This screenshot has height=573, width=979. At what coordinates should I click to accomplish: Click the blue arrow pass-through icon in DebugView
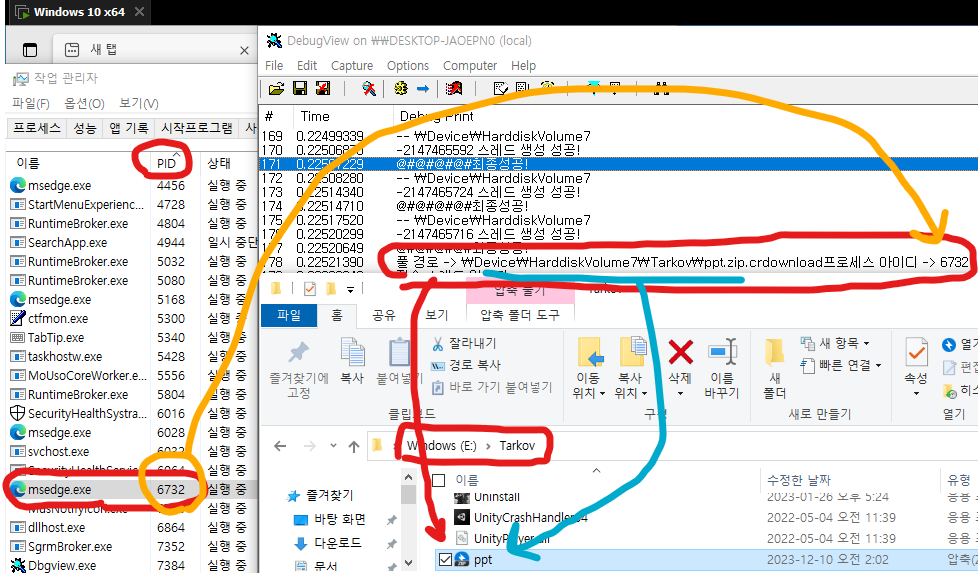423,89
